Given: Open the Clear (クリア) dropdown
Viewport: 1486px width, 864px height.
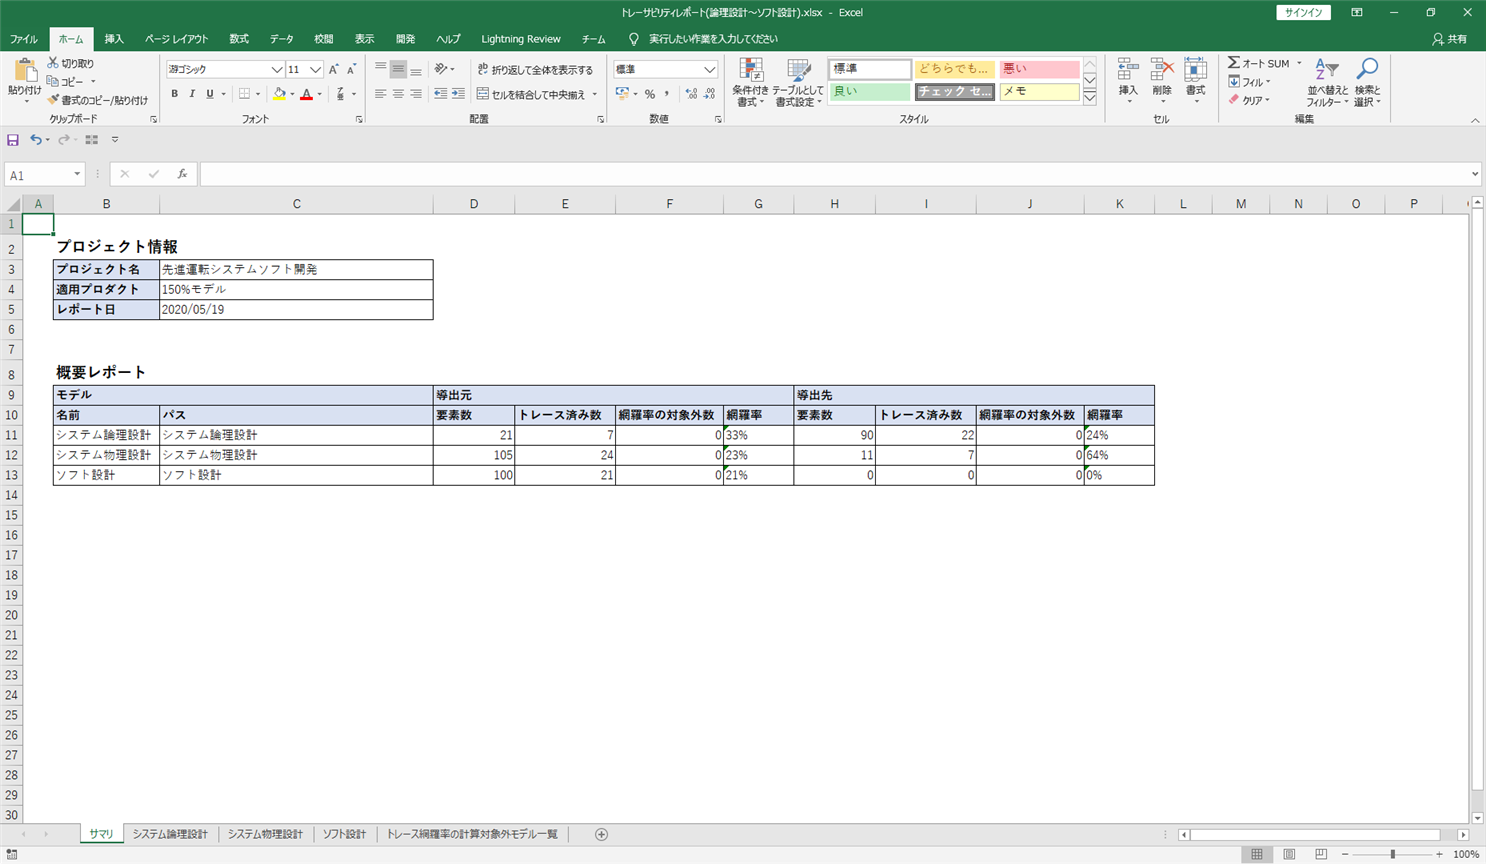Looking at the screenshot, I should coord(1250,100).
